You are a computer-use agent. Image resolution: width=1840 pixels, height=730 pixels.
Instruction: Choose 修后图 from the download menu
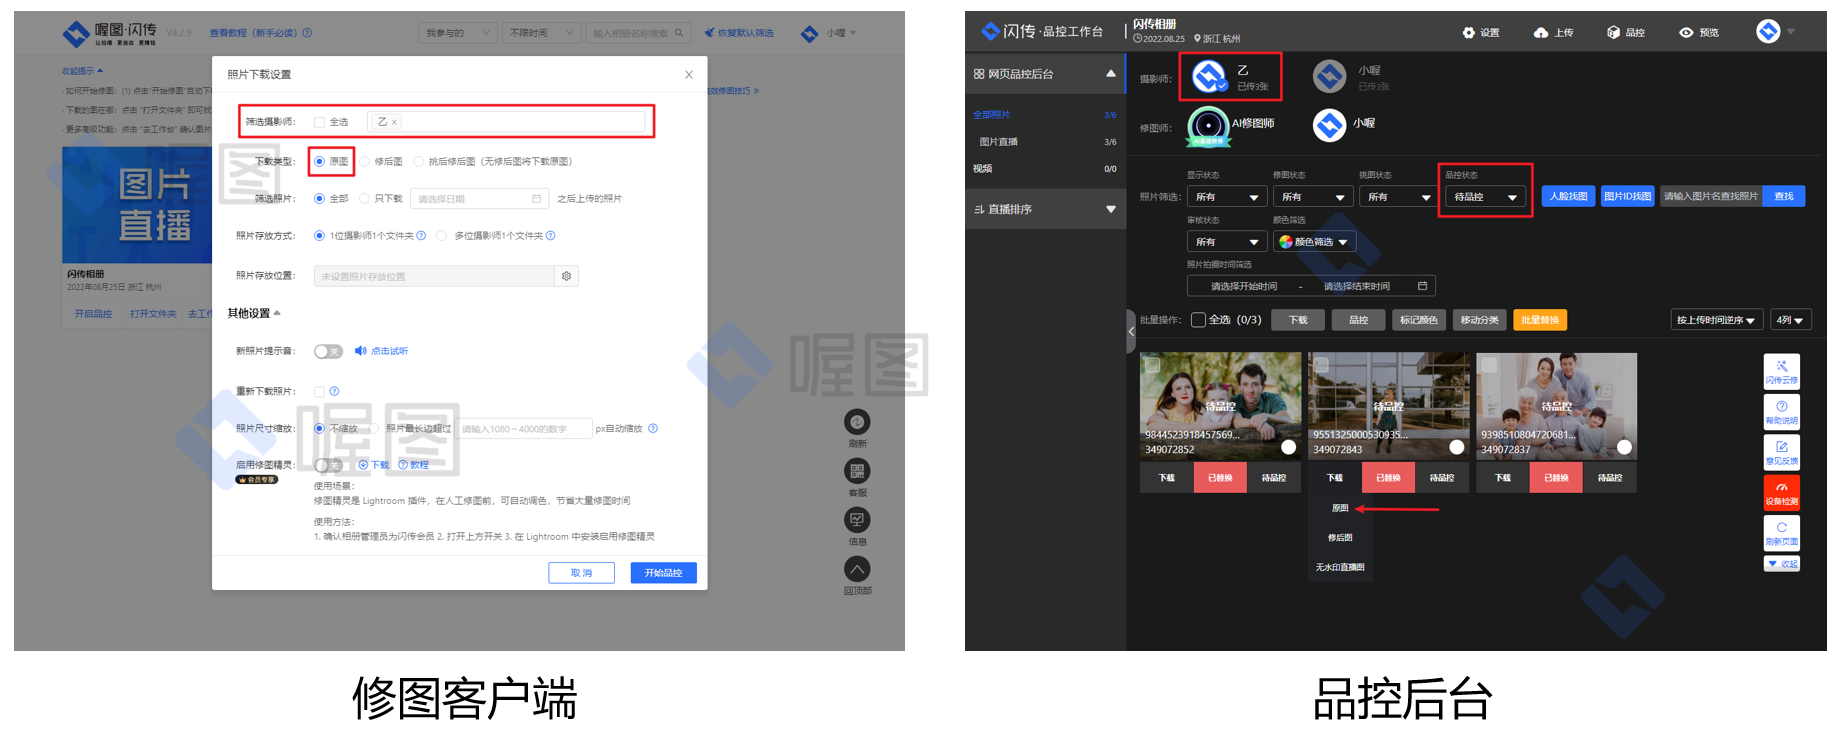1340,538
